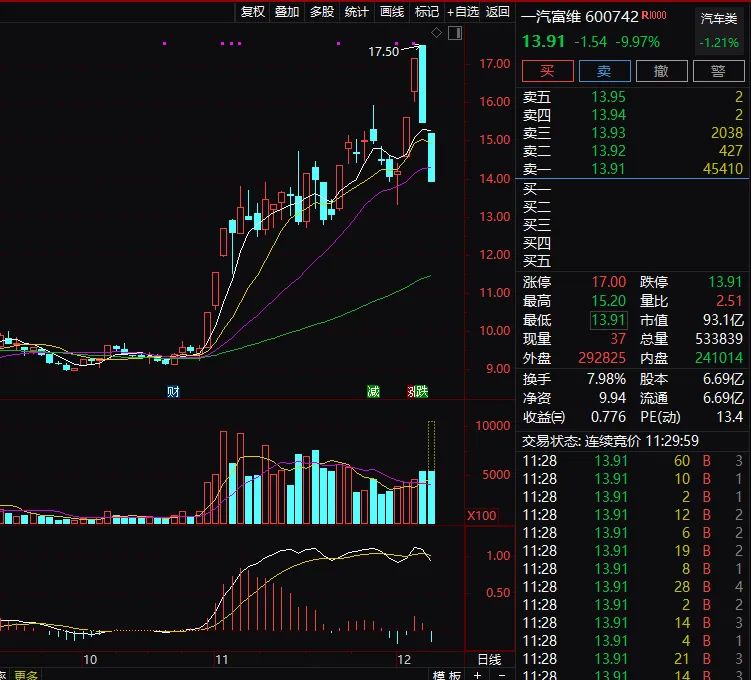Toggle the side panel layout icon
The image size is (751, 680).
tap(455, 33)
